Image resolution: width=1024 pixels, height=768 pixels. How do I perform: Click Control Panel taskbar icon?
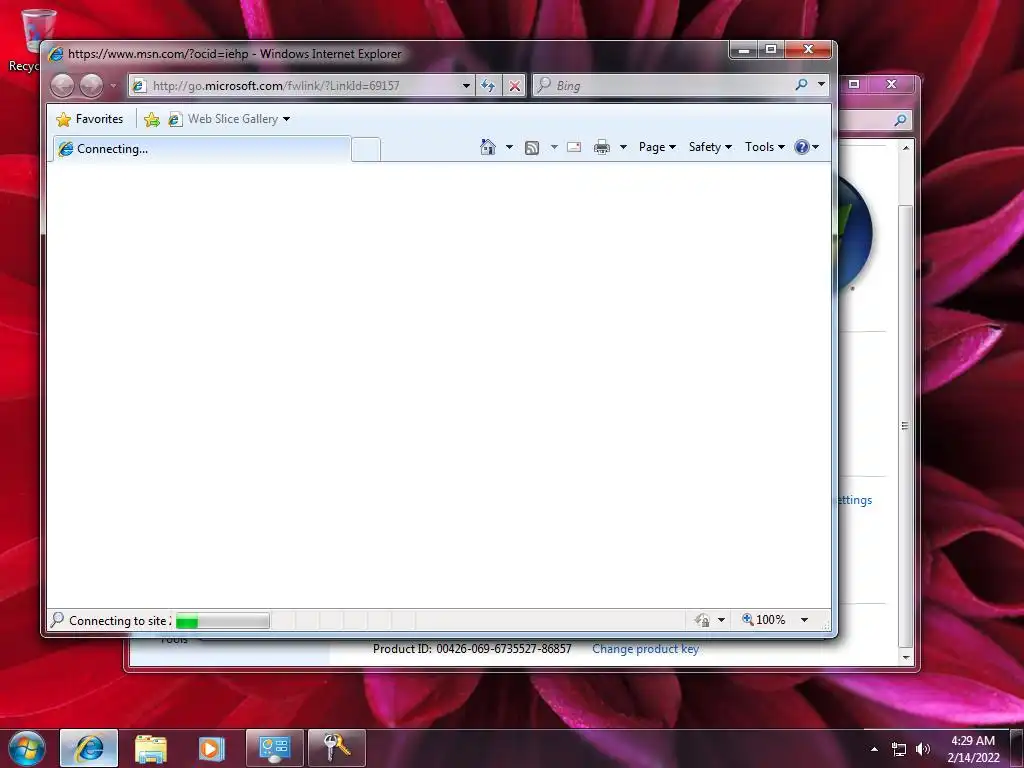(x=274, y=748)
